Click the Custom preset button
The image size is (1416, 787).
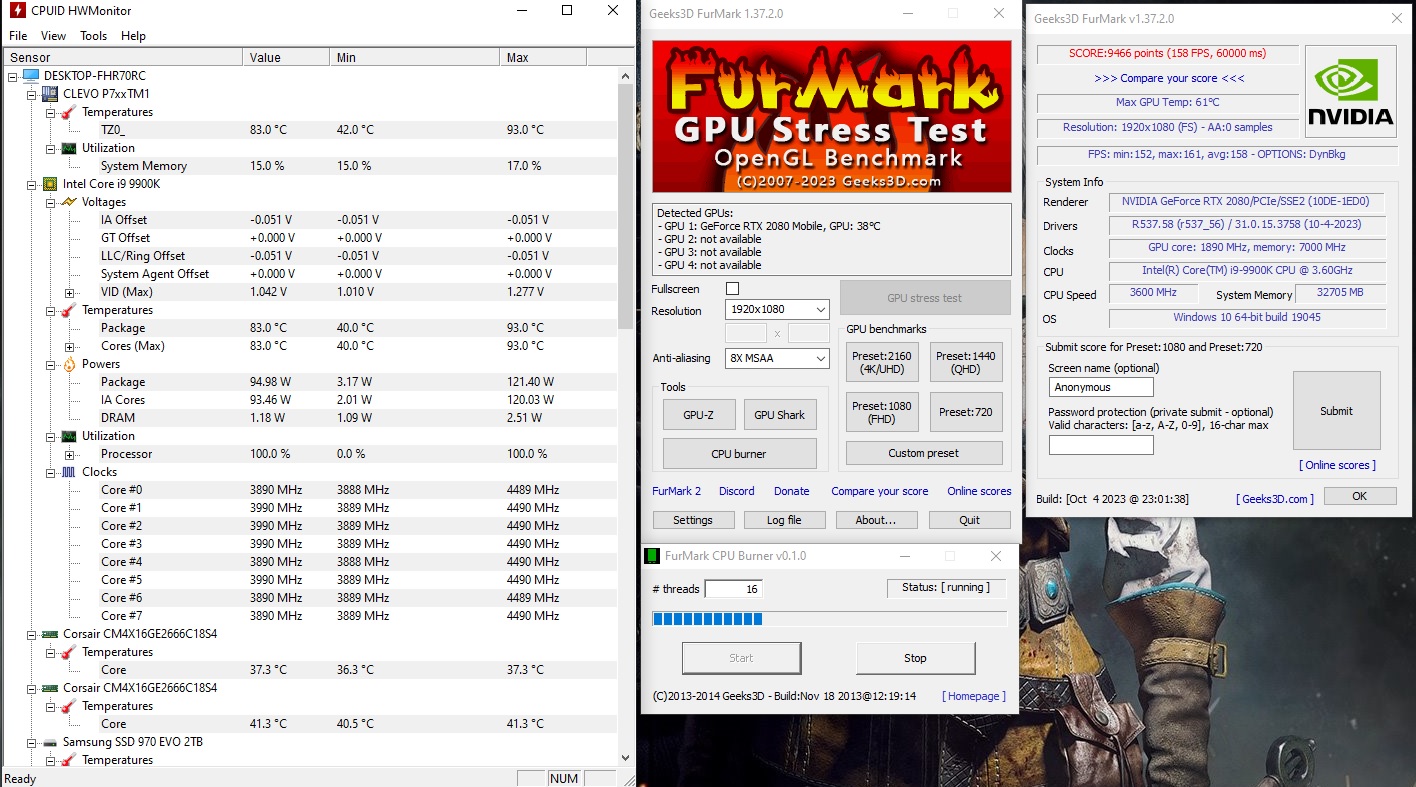click(924, 453)
